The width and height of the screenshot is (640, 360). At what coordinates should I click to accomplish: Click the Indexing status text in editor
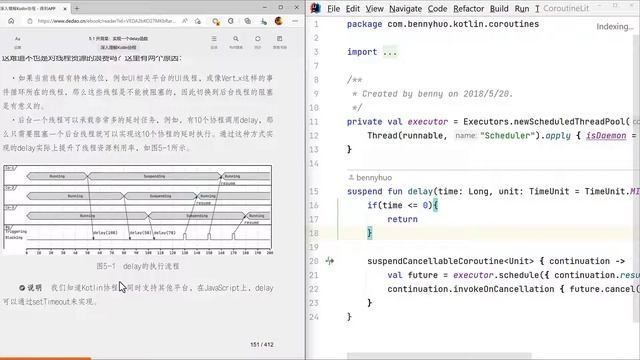point(615,27)
